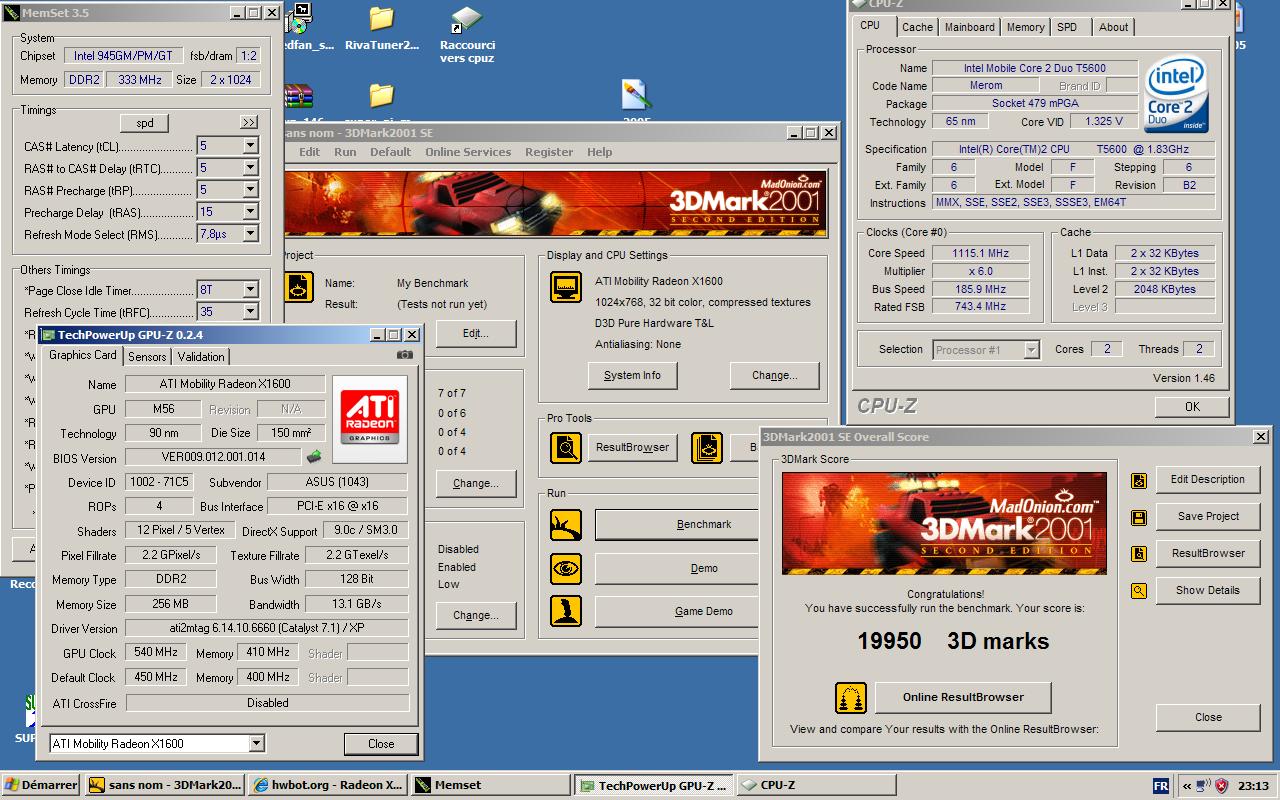Open the Online Services menu in 3DMark
The height and width of the screenshot is (800, 1280).
click(x=468, y=152)
